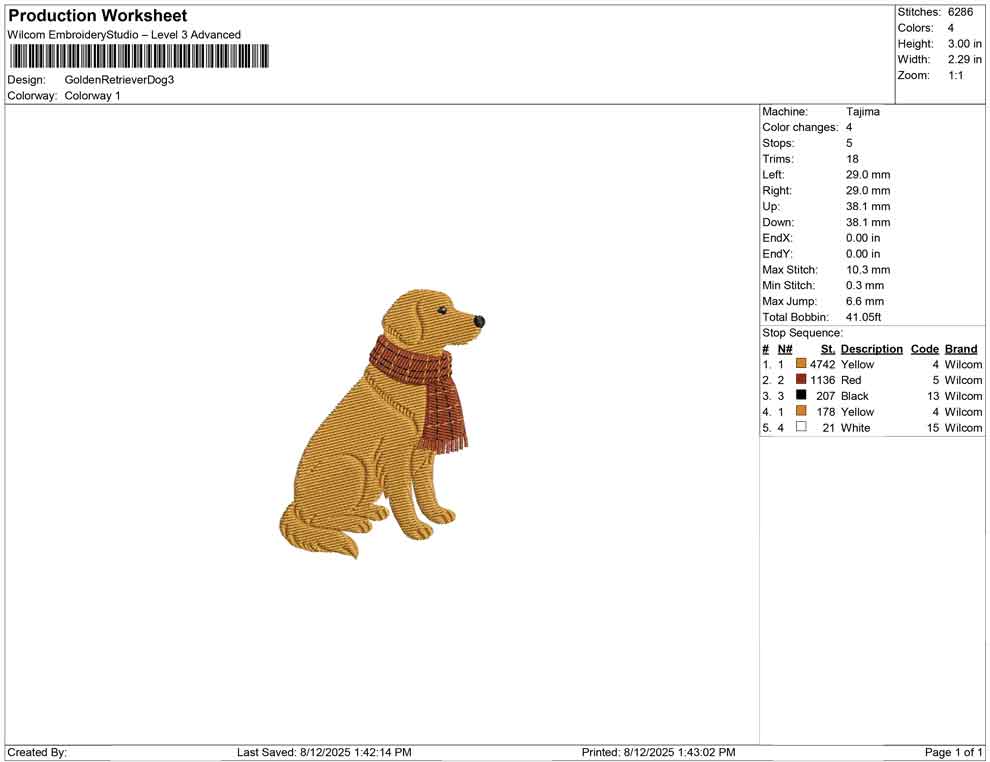The width and height of the screenshot is (990, 762).
Task: Click the Machine value Tajima
Action: tap(862, 112)
